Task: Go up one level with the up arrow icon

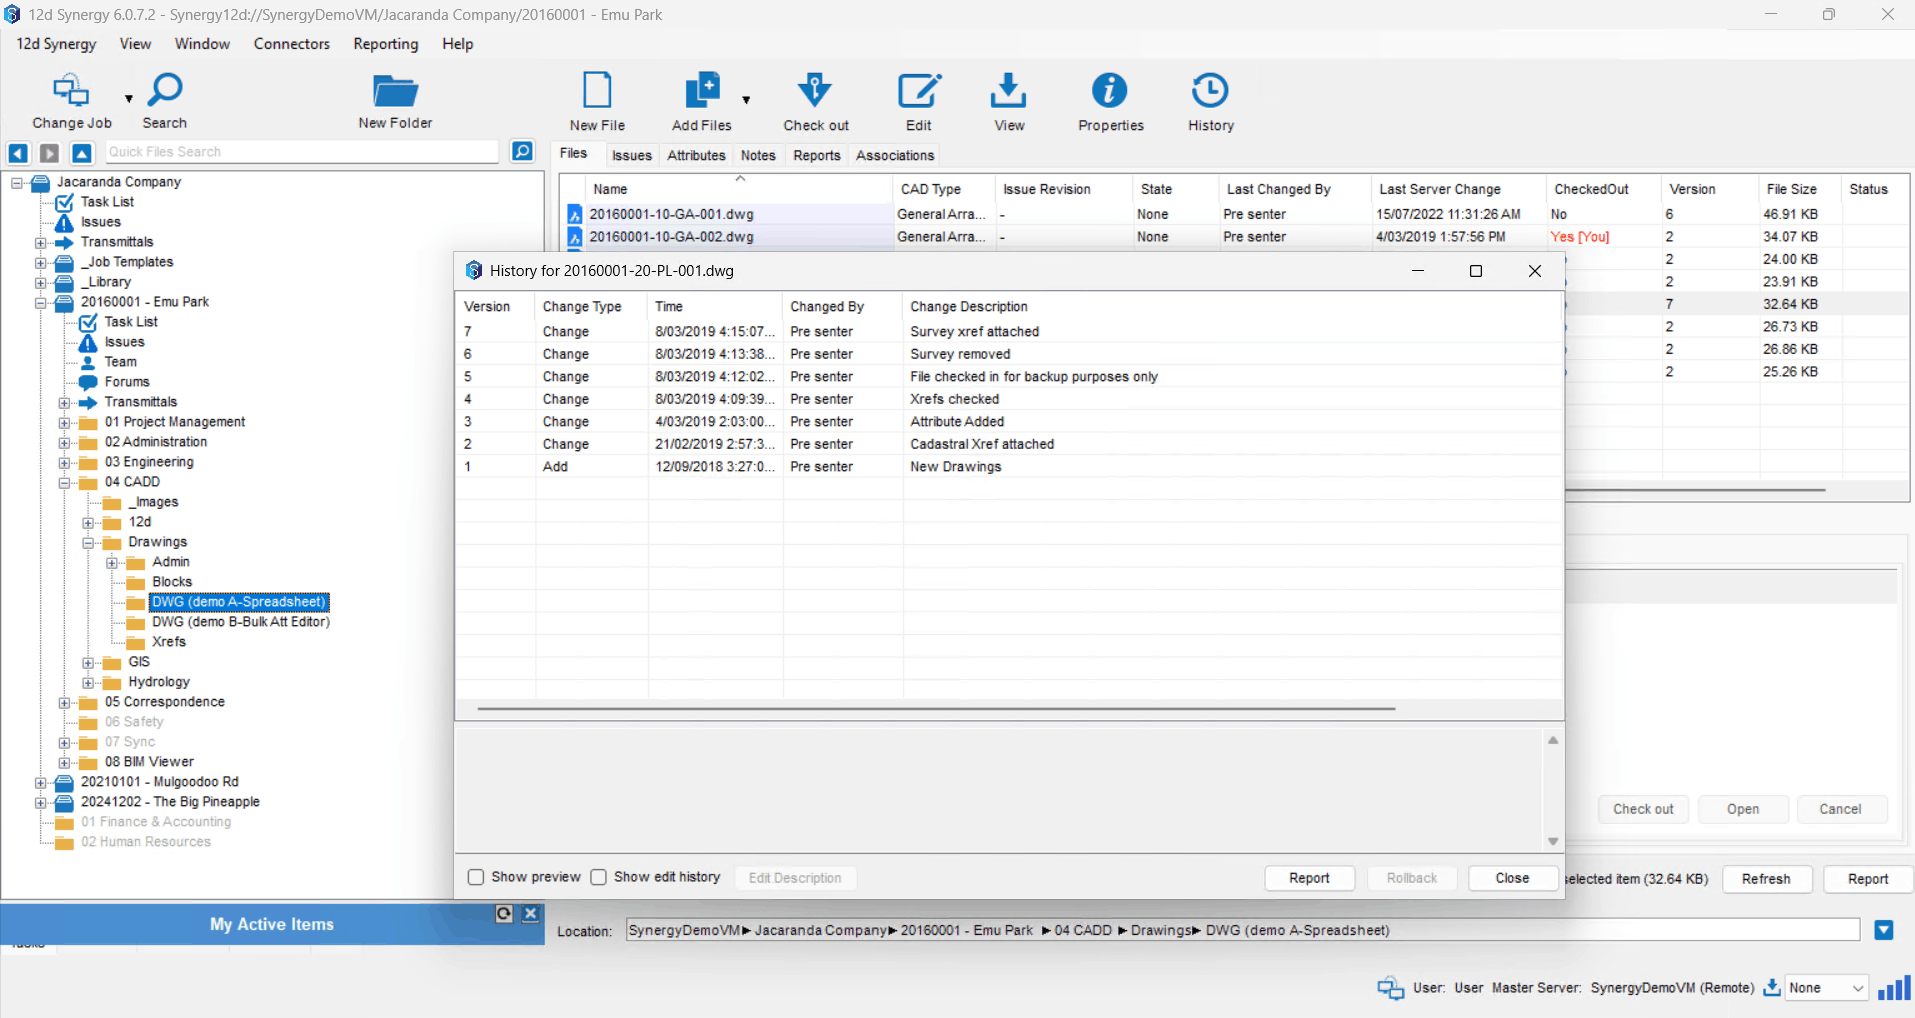Action: click(82, 153)
